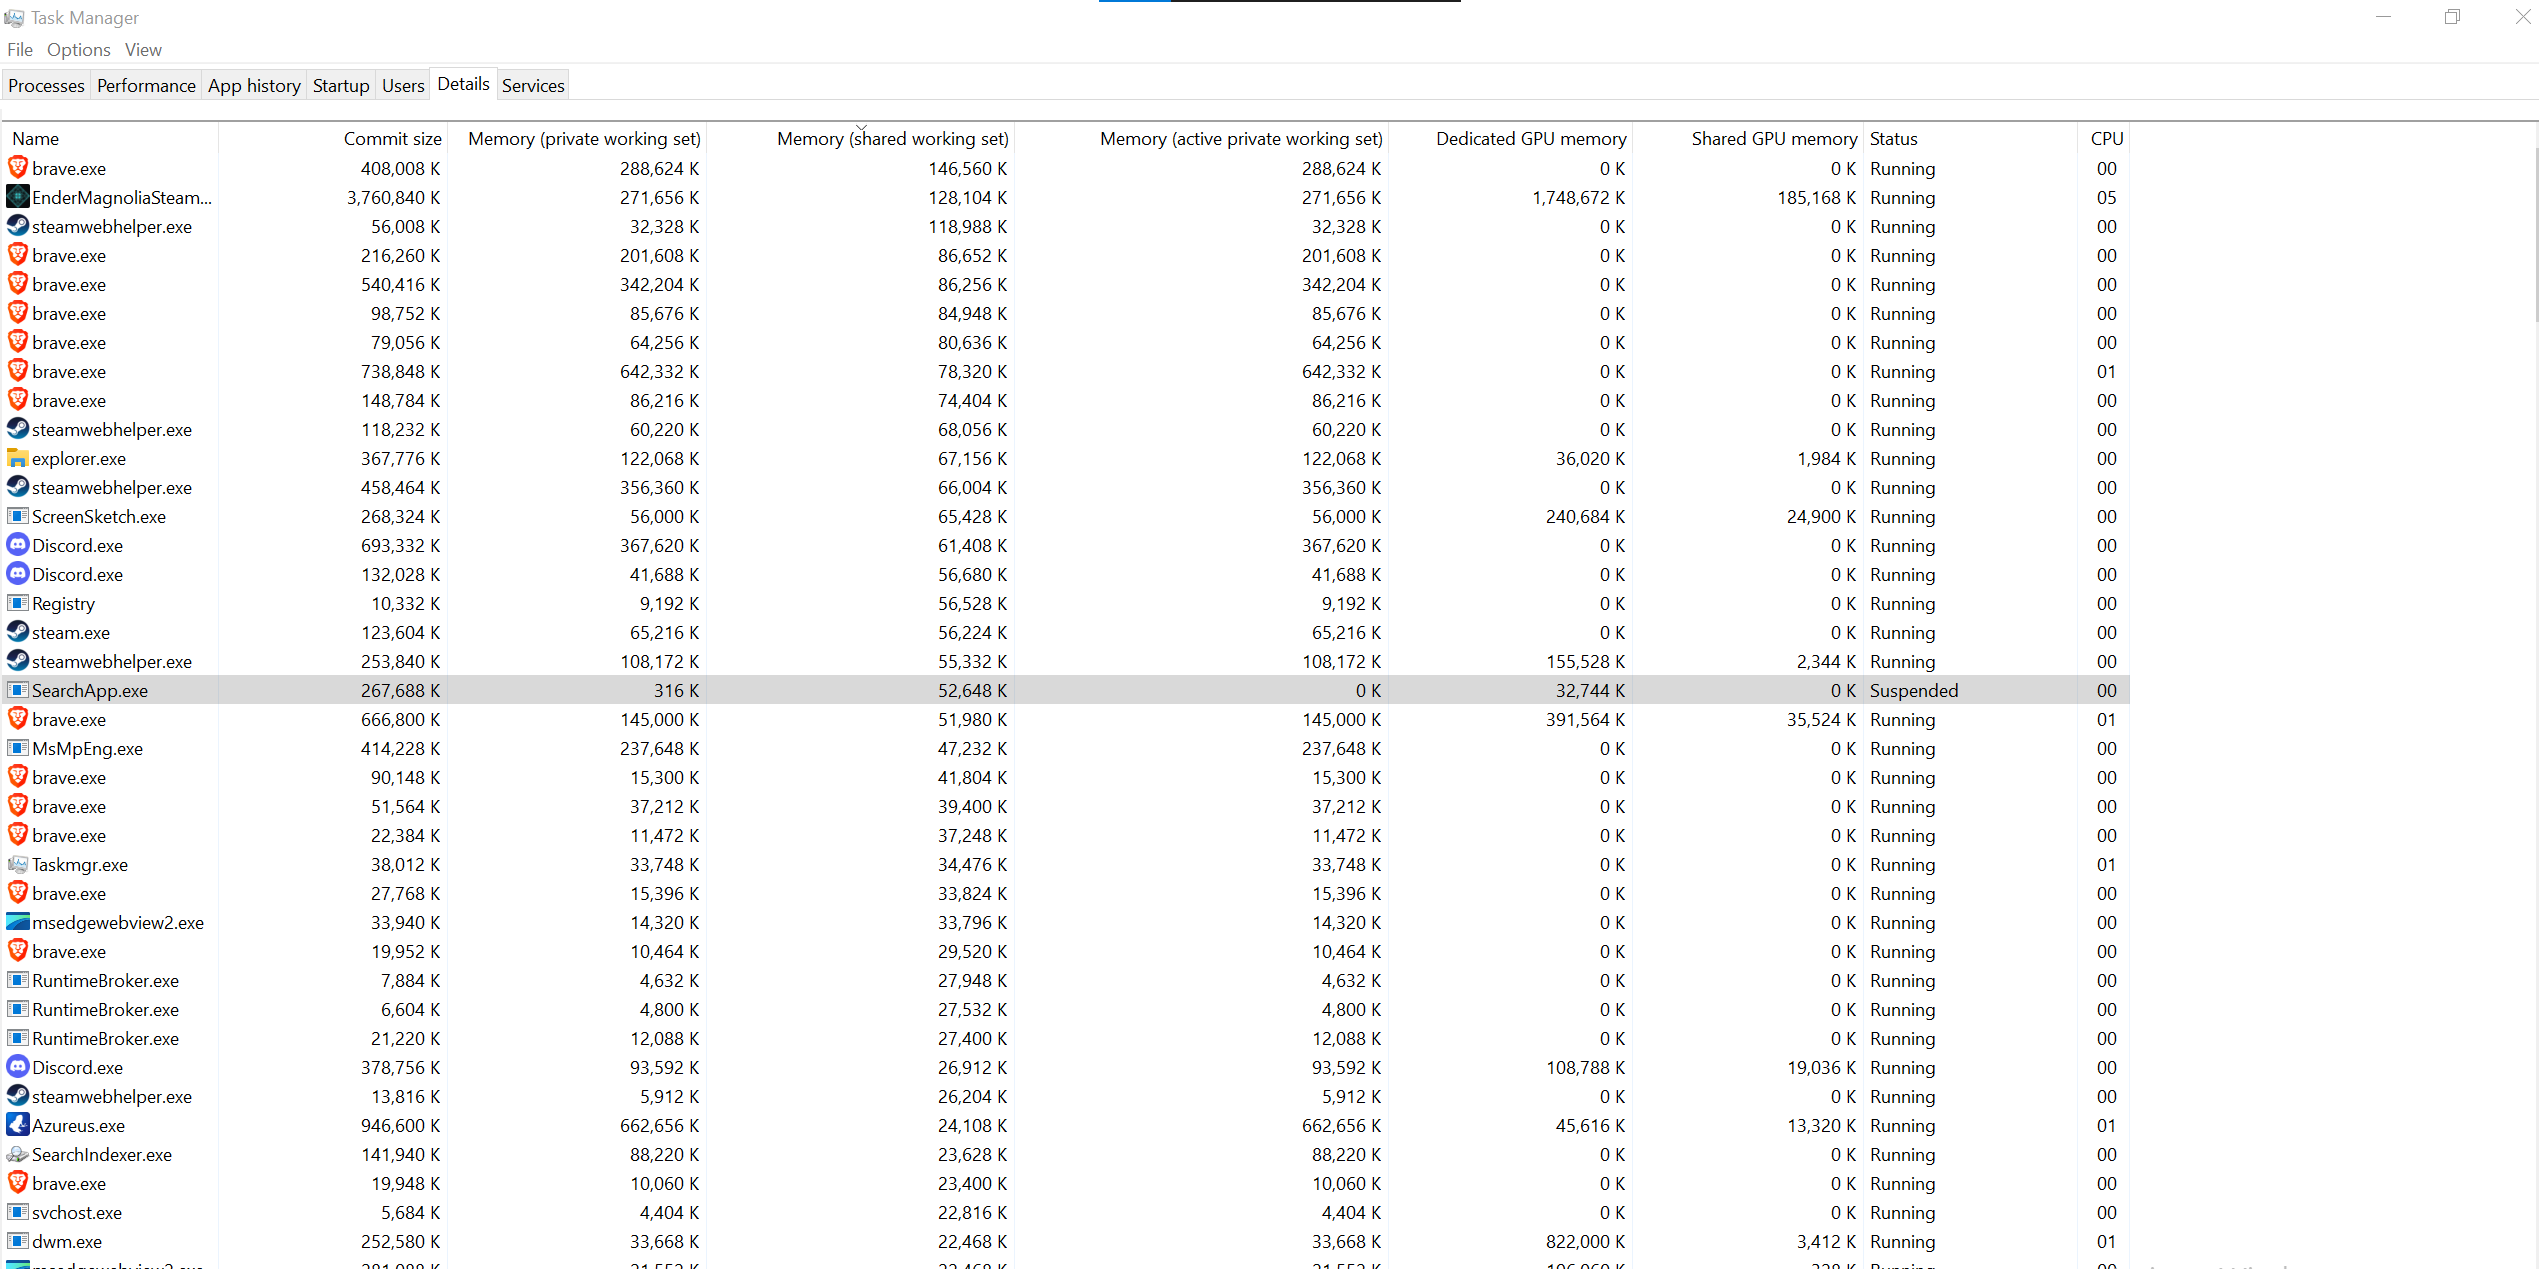Click the svchost.exe process icon
The height and width of the screenshot is (1269, 2539).
coord(17,1212)
